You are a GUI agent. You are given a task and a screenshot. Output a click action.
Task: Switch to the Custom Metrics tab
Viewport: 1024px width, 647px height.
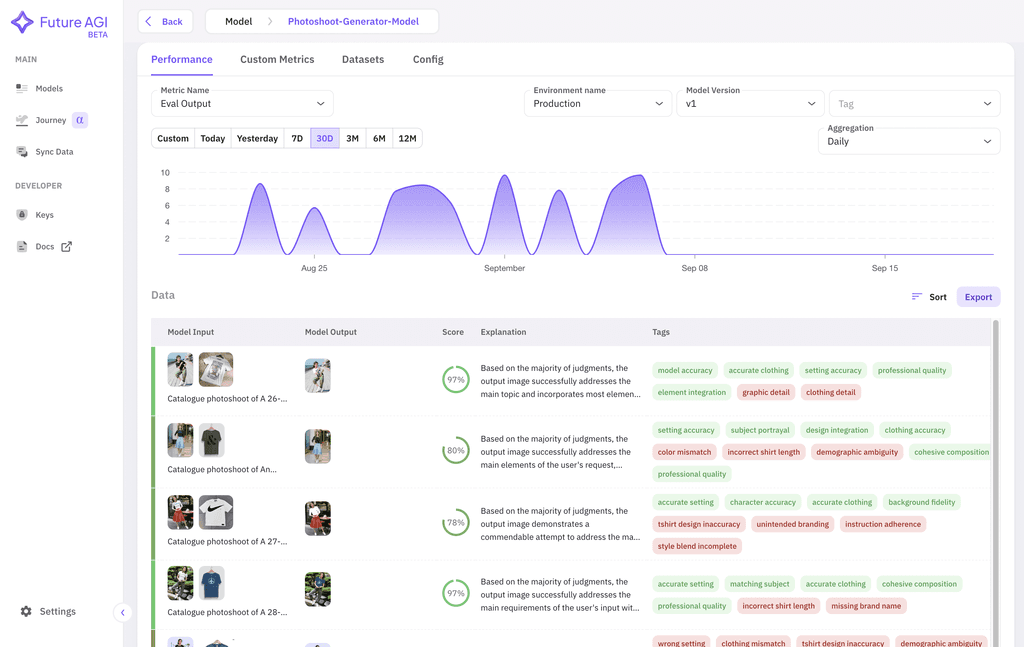[277, 59]
